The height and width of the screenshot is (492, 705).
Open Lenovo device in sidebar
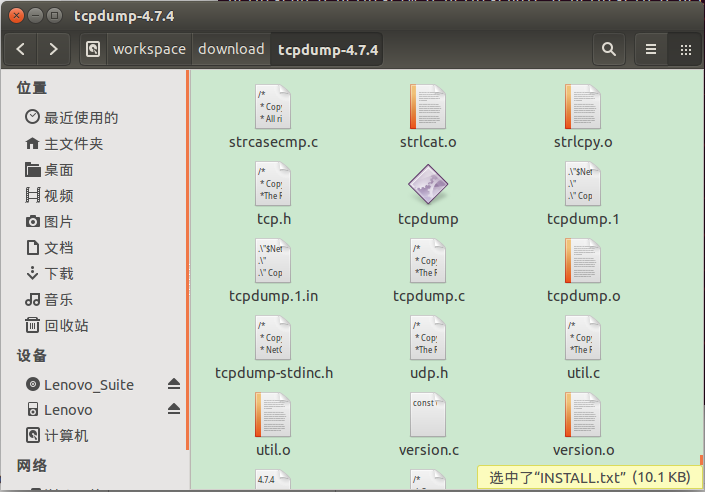[x=59, y=410]
